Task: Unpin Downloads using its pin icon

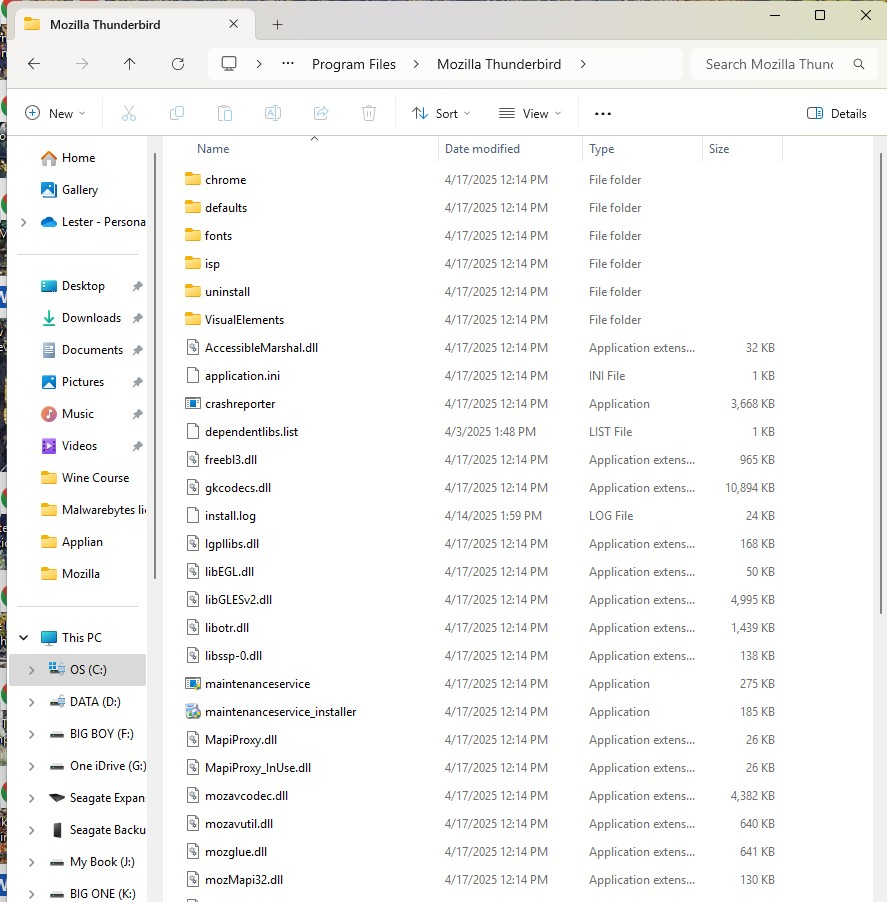Action: point(137,318)
